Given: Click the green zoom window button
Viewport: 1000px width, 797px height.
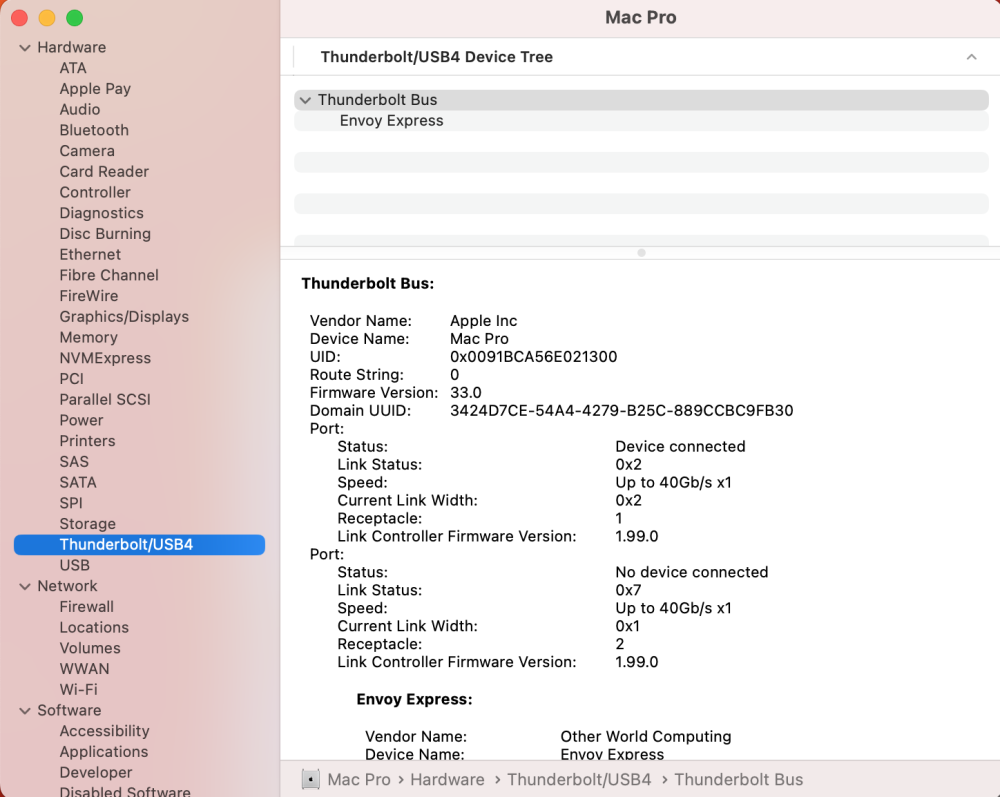Looking at the screenshot, I should click(x=75, y=18).
